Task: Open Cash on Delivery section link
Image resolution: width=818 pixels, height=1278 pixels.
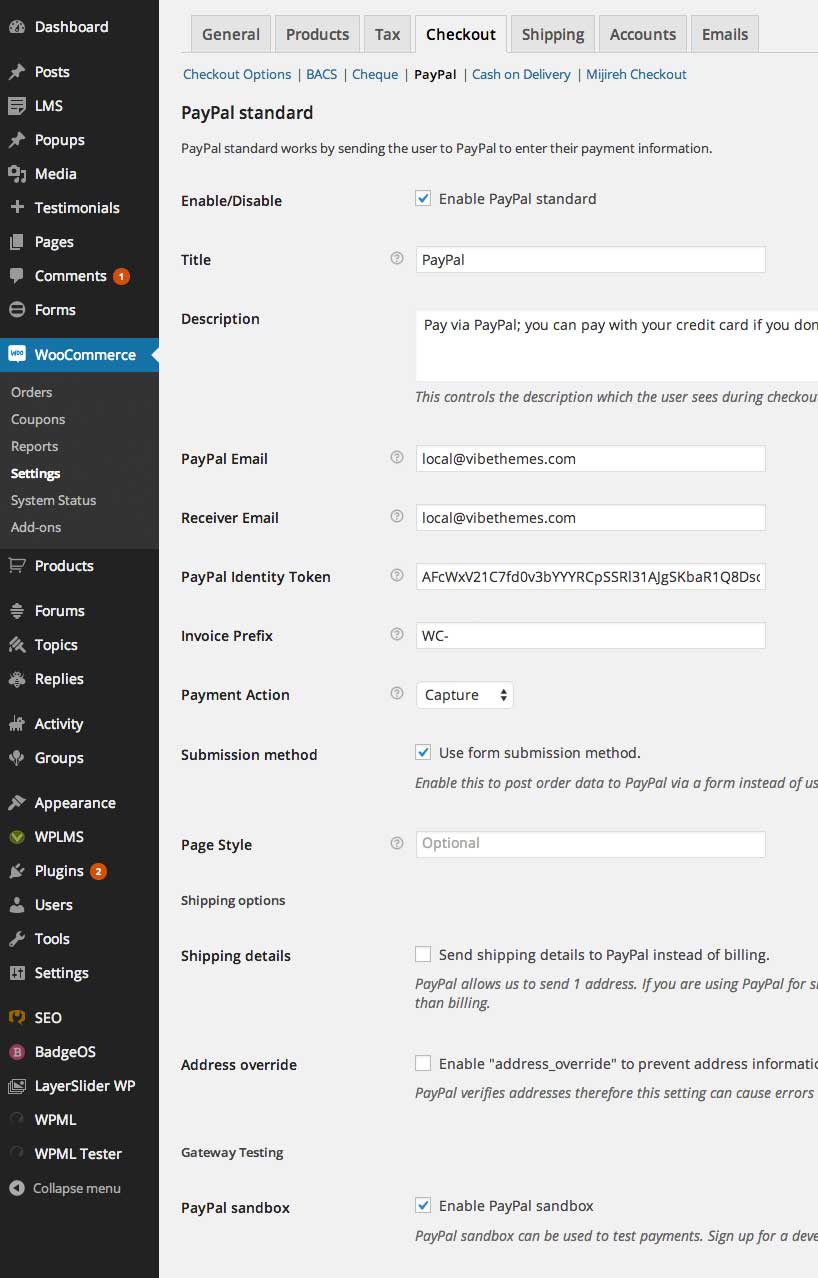Action: tap(521, 74)
